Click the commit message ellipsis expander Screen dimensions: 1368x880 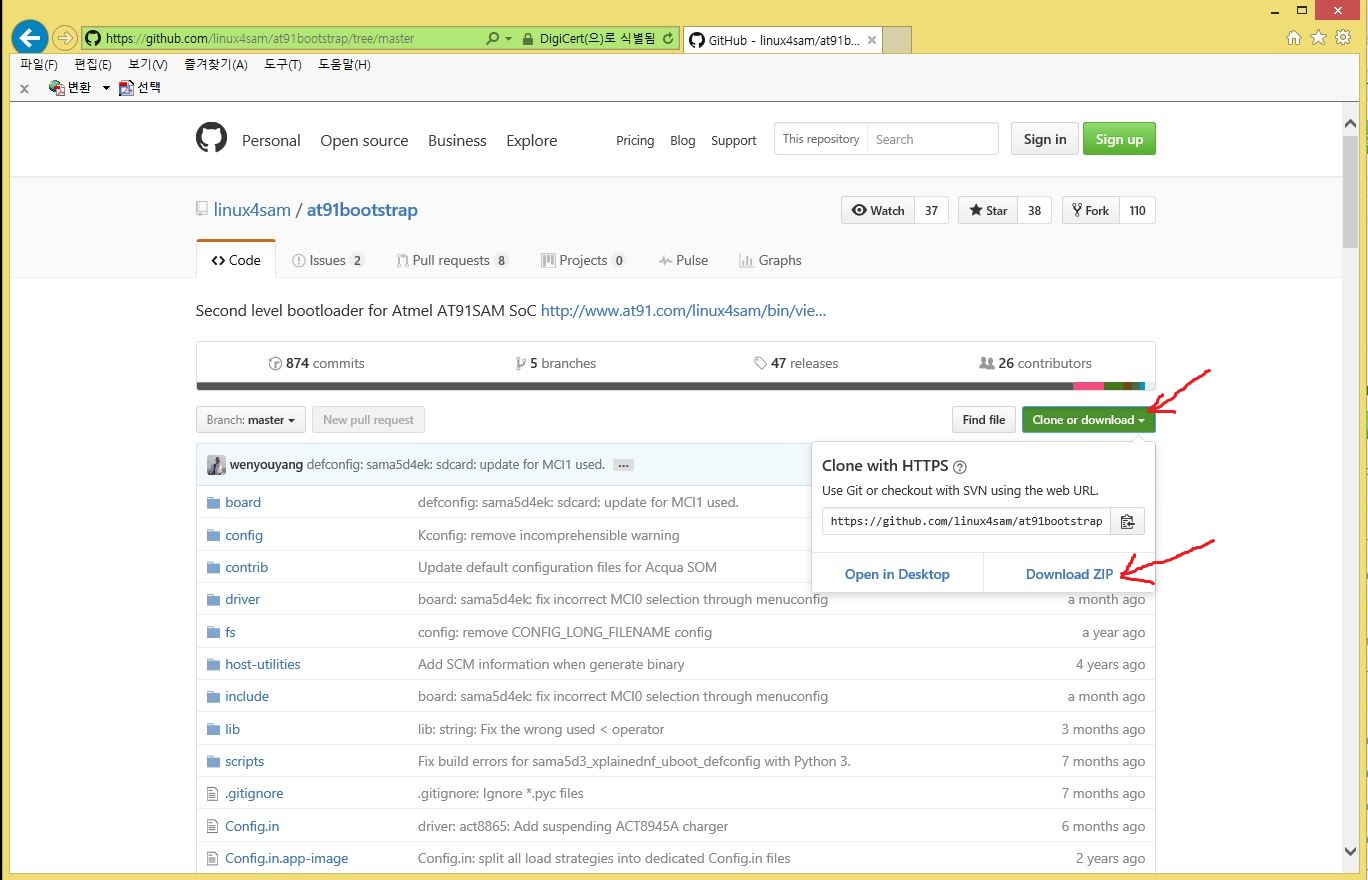pos(623,465)
